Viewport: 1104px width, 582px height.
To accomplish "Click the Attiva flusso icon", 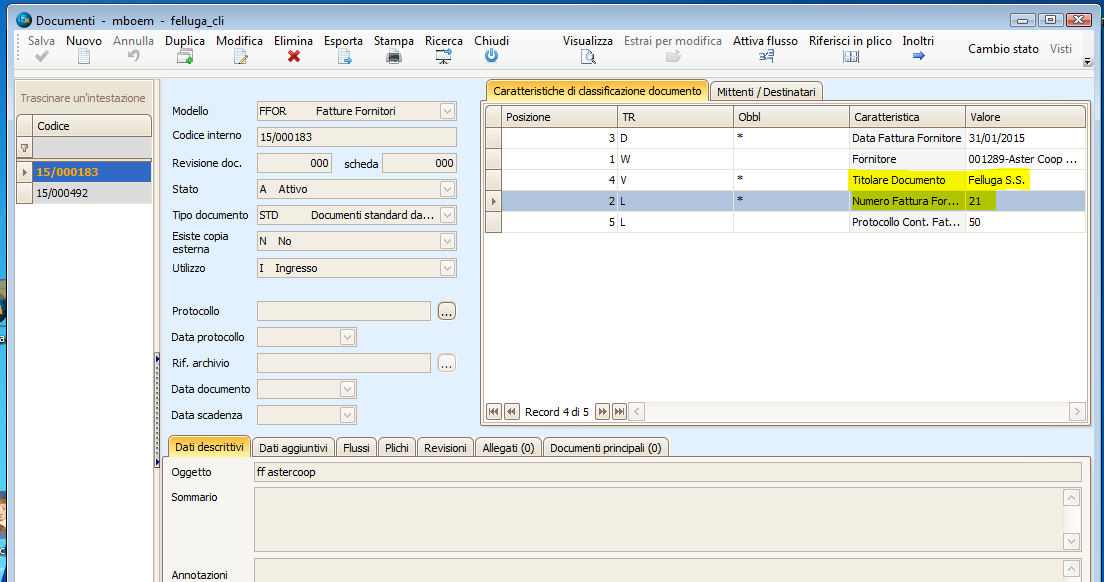I will point(766,57).
